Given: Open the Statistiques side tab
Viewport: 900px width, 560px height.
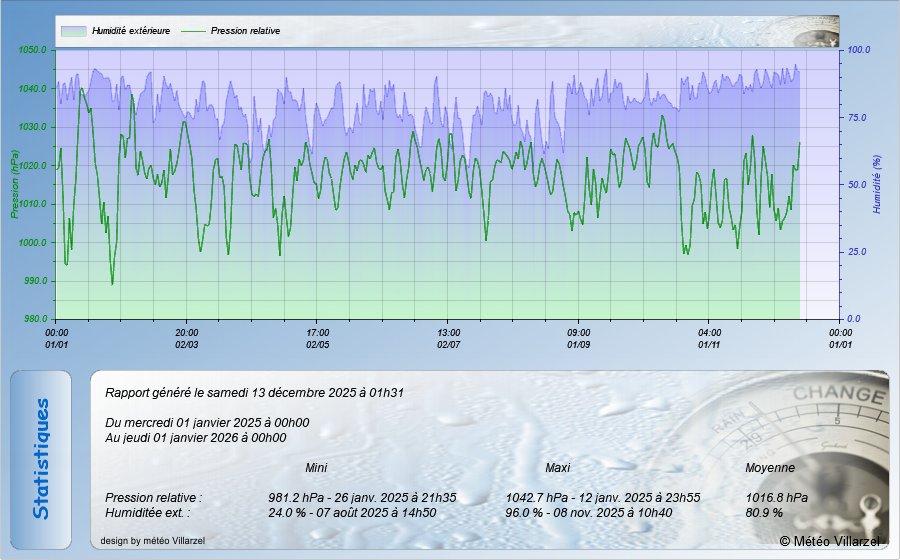Looking at the screenshot, I should tap(41, 459).
